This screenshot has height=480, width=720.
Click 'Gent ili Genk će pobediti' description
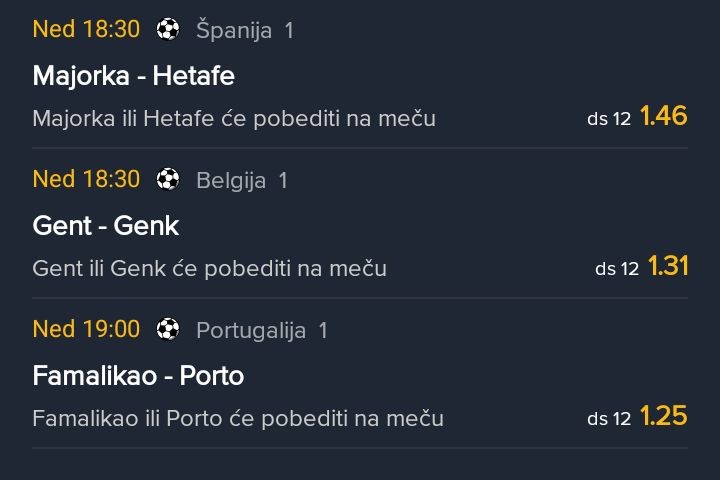pos(209,268)
